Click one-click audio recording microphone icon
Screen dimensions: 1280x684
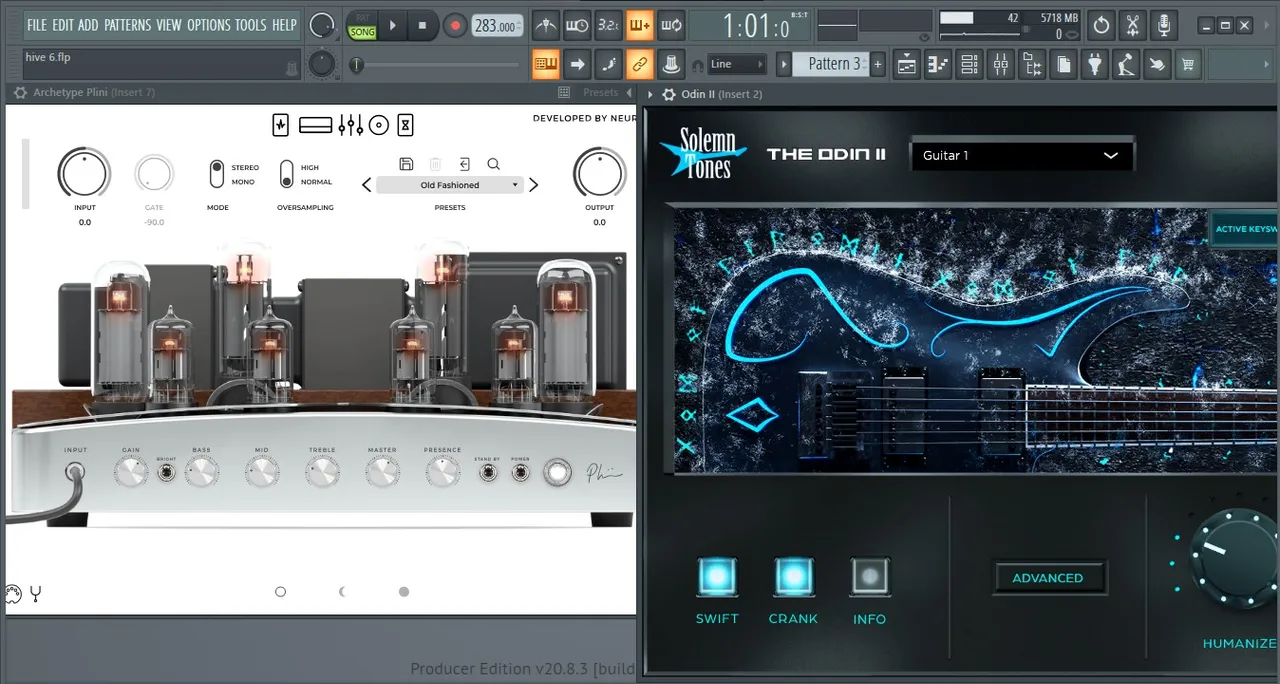pos(1163,25)
